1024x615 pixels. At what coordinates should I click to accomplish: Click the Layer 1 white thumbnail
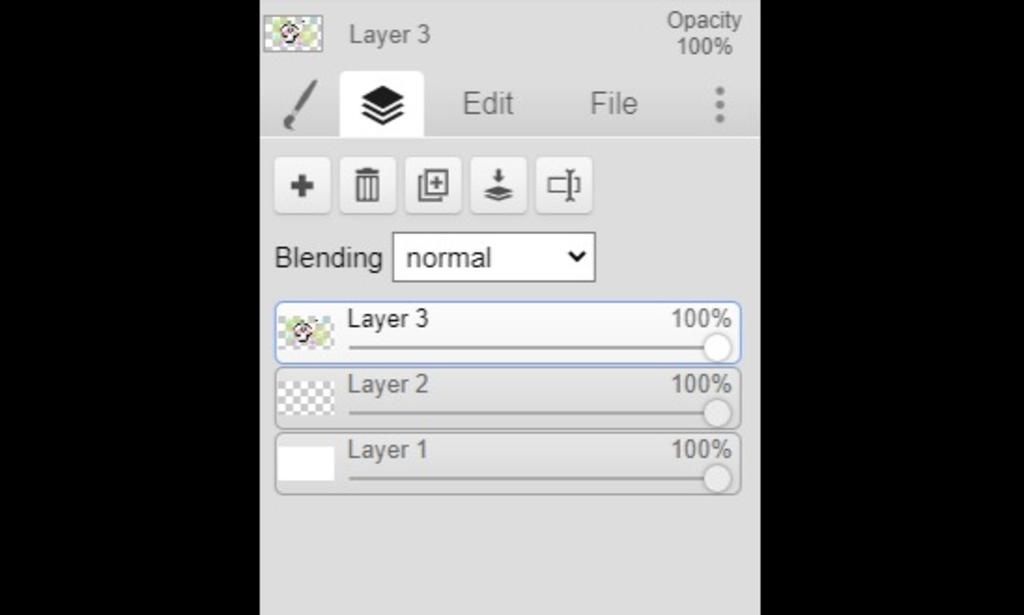pos(306,464)
